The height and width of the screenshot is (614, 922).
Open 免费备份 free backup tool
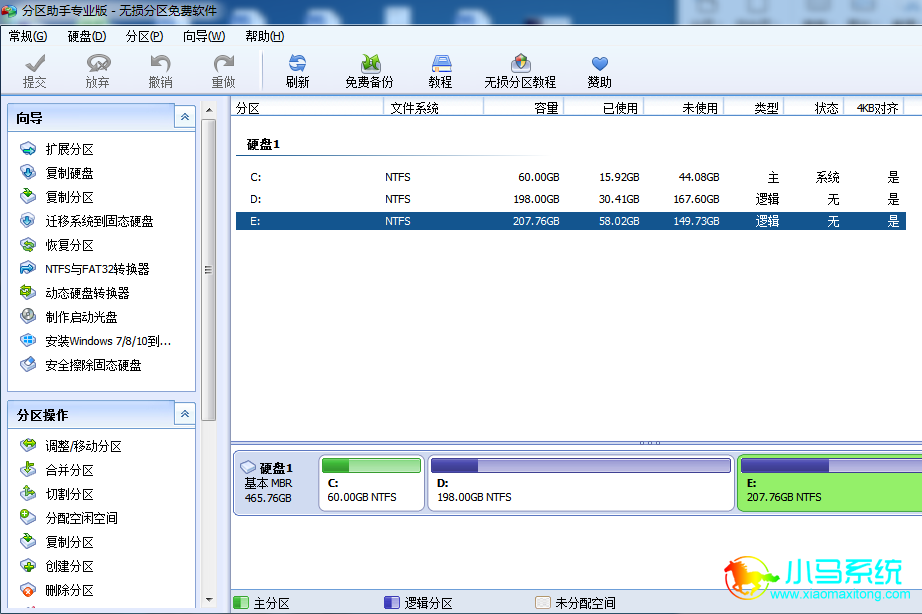[x=369, y=71]
